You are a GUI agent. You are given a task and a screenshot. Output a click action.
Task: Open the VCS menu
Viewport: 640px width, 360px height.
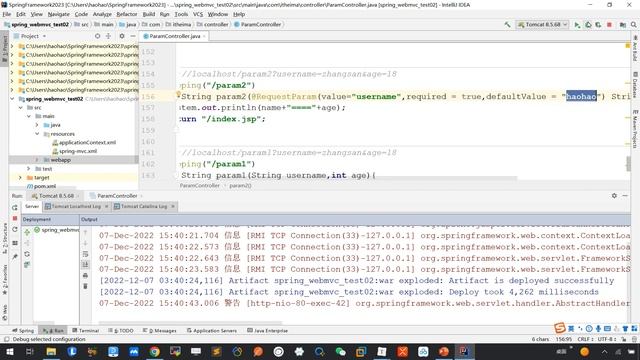(198, 14)
